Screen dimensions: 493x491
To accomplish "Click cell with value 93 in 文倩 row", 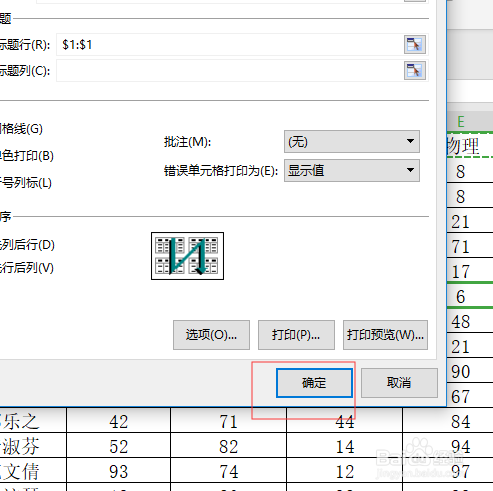I will (x=118, y=471).
